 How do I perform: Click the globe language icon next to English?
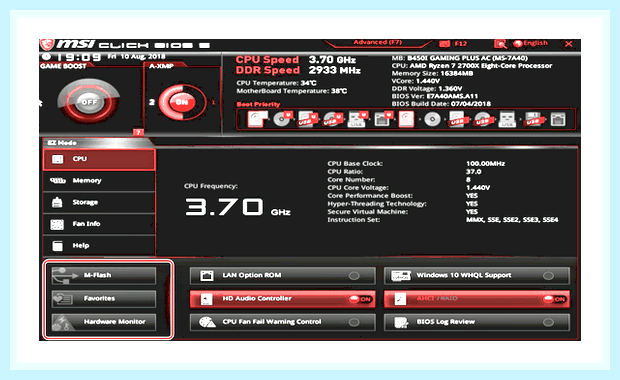[517, 43]
